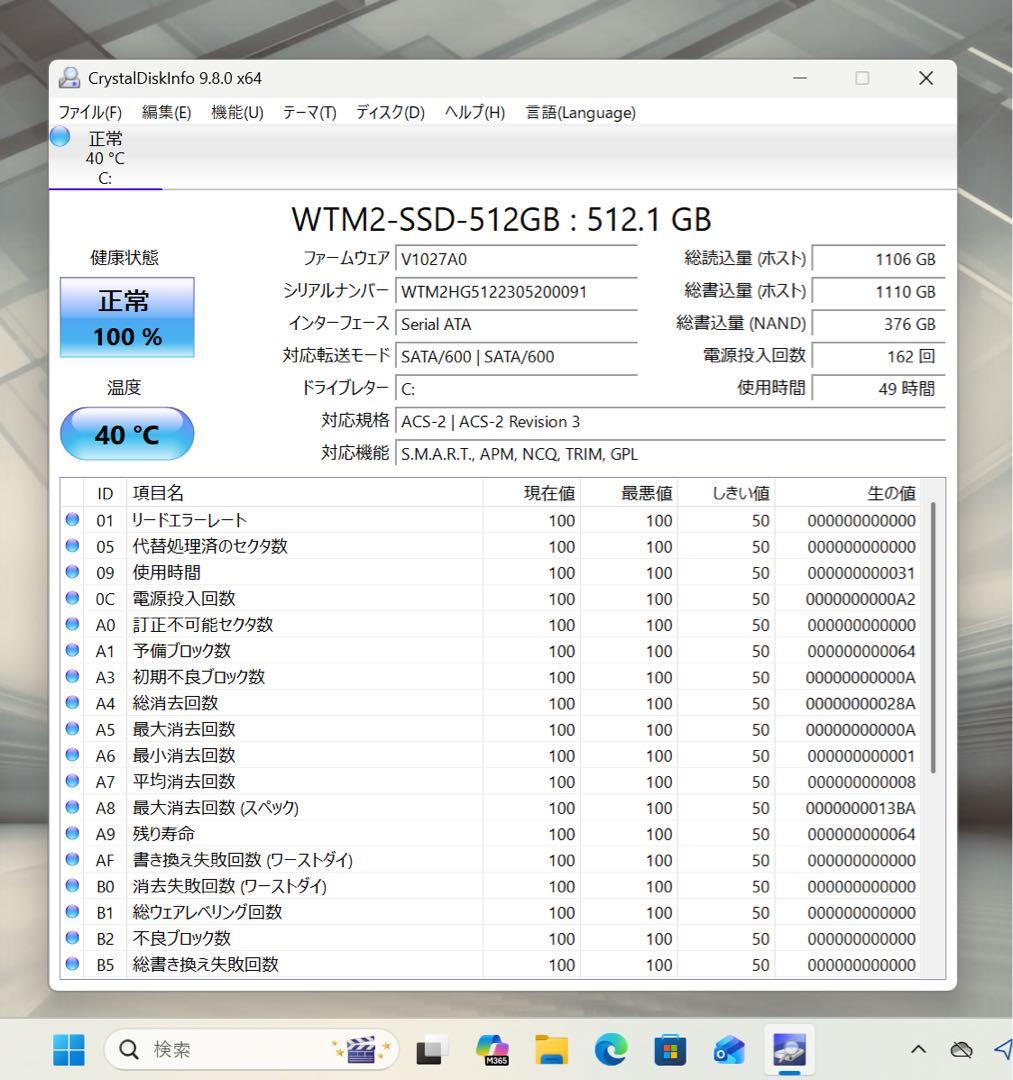Click the blue status indicator beside リードエラーレート

[x=72, y=519]
